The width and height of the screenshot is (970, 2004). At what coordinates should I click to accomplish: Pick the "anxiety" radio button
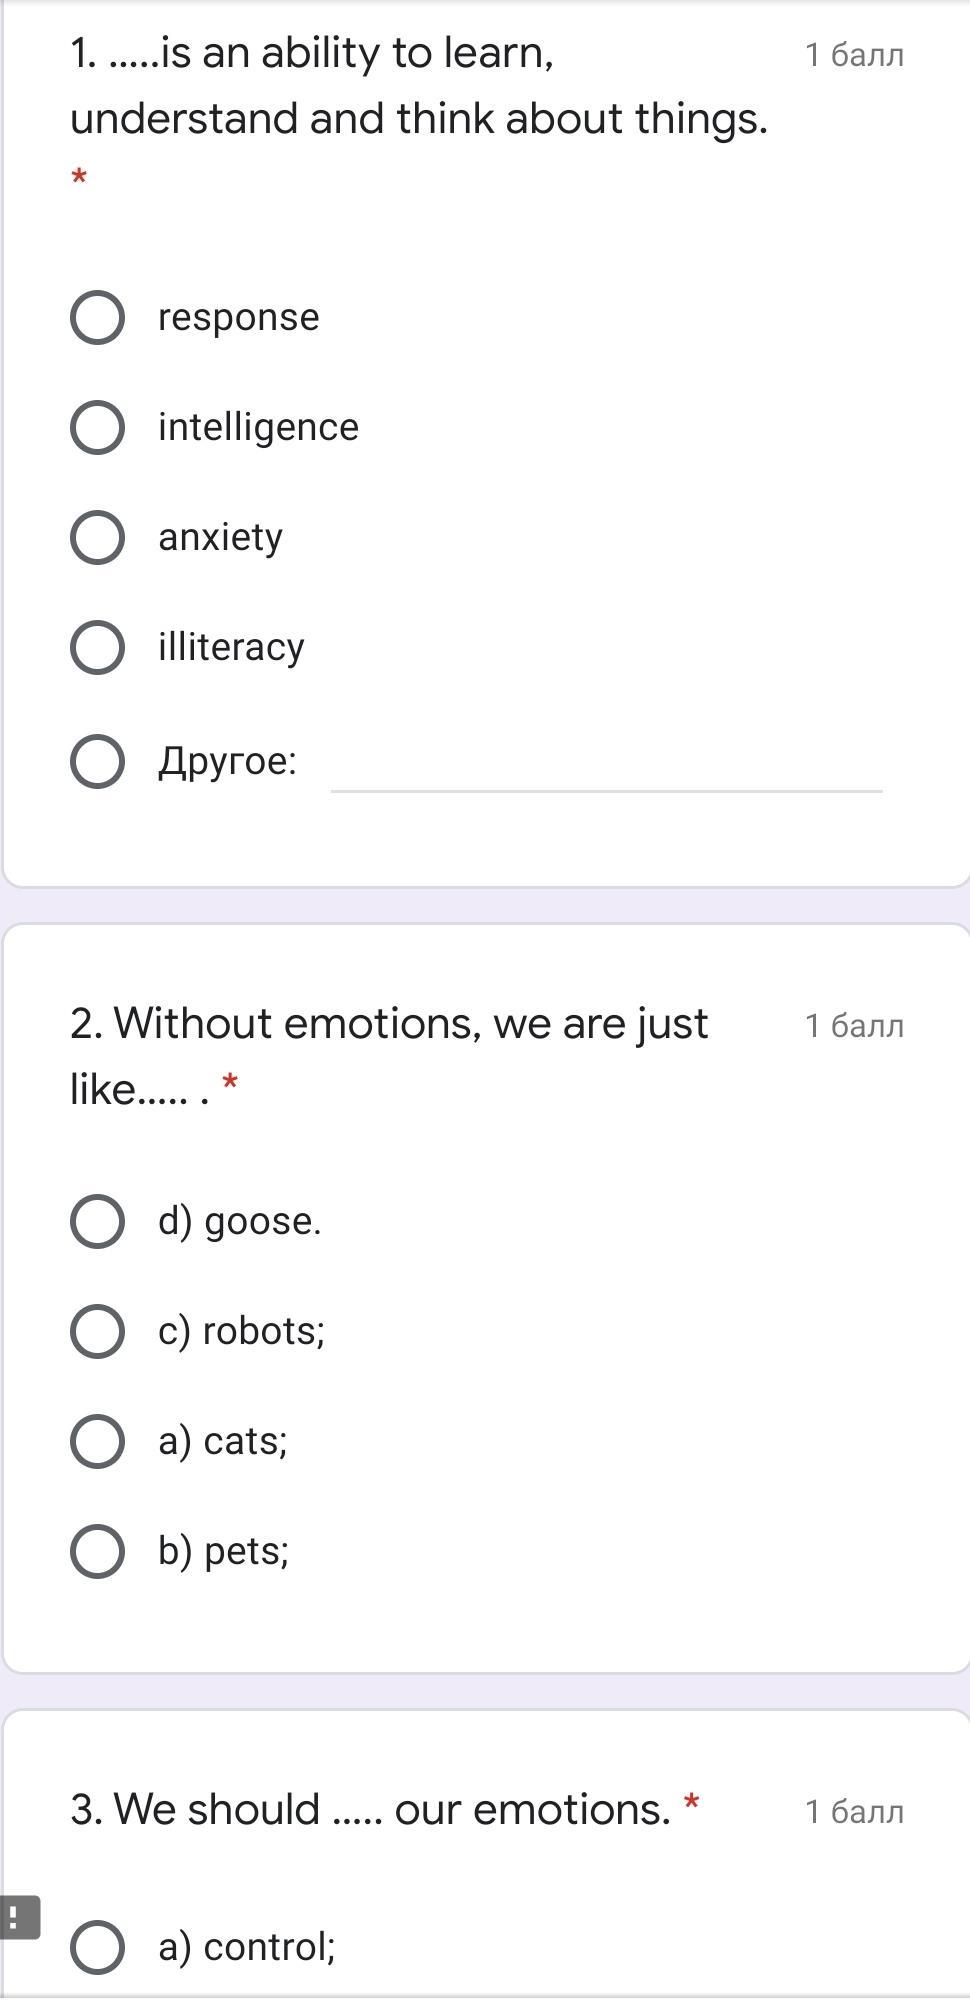click(98, 538)
